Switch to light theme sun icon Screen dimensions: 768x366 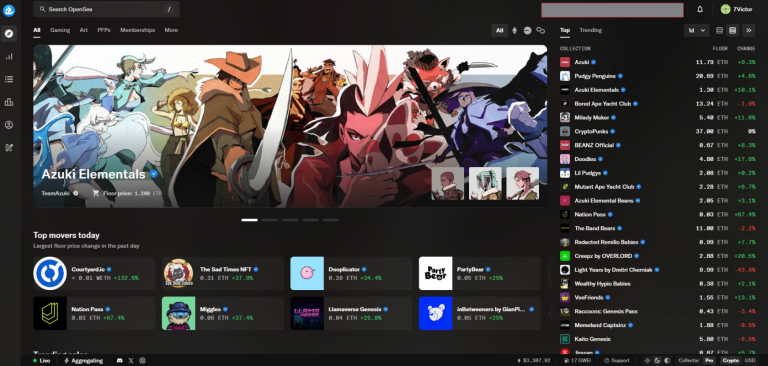(648, 361)
